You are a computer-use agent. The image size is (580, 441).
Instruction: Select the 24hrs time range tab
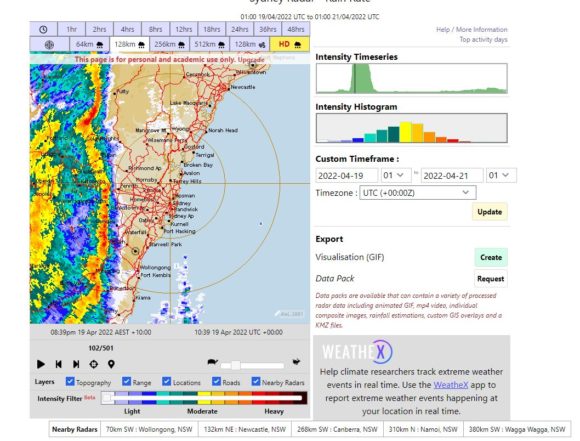(240, 29)
